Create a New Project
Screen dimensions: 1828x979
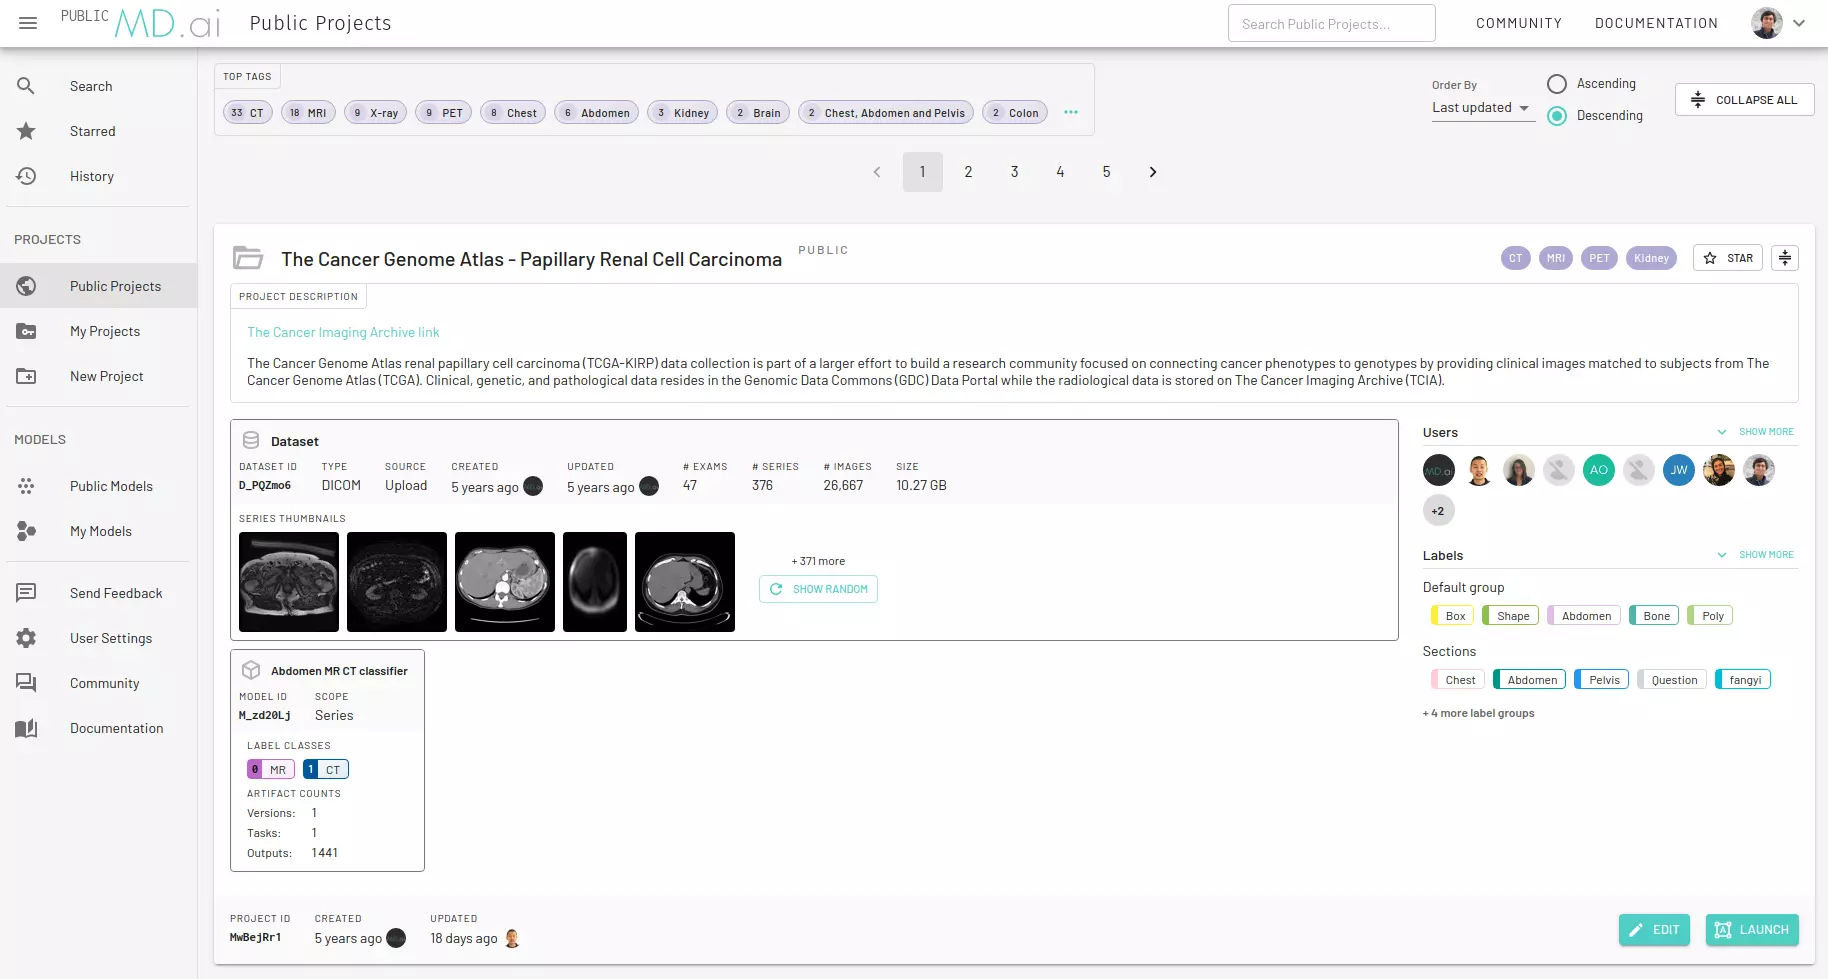click(107, 376)
